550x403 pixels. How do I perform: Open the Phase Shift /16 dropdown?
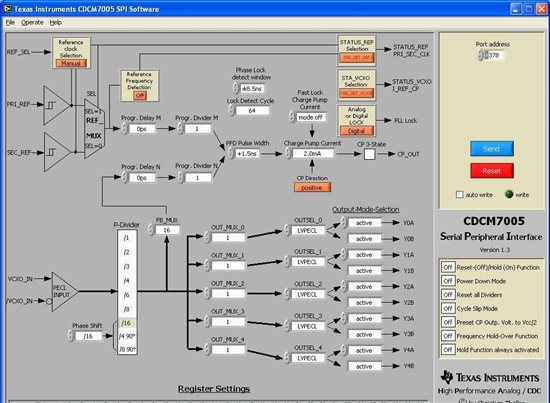(x=88, y=336)
